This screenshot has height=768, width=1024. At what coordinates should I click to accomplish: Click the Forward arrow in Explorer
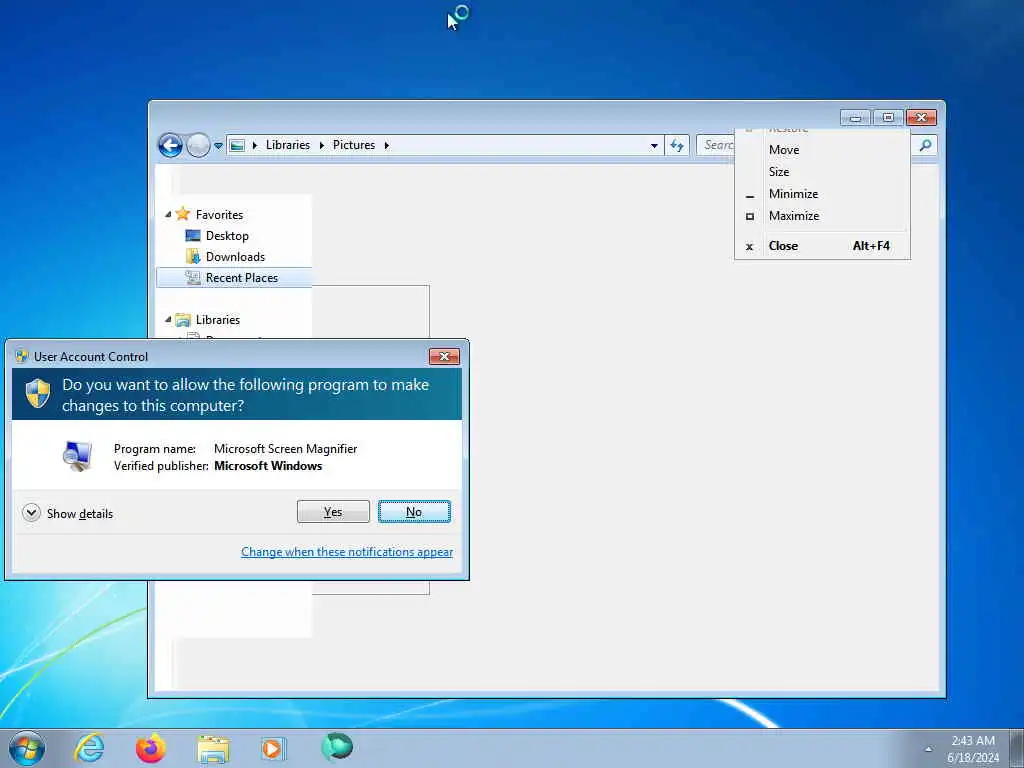click(x=198, y=145)
